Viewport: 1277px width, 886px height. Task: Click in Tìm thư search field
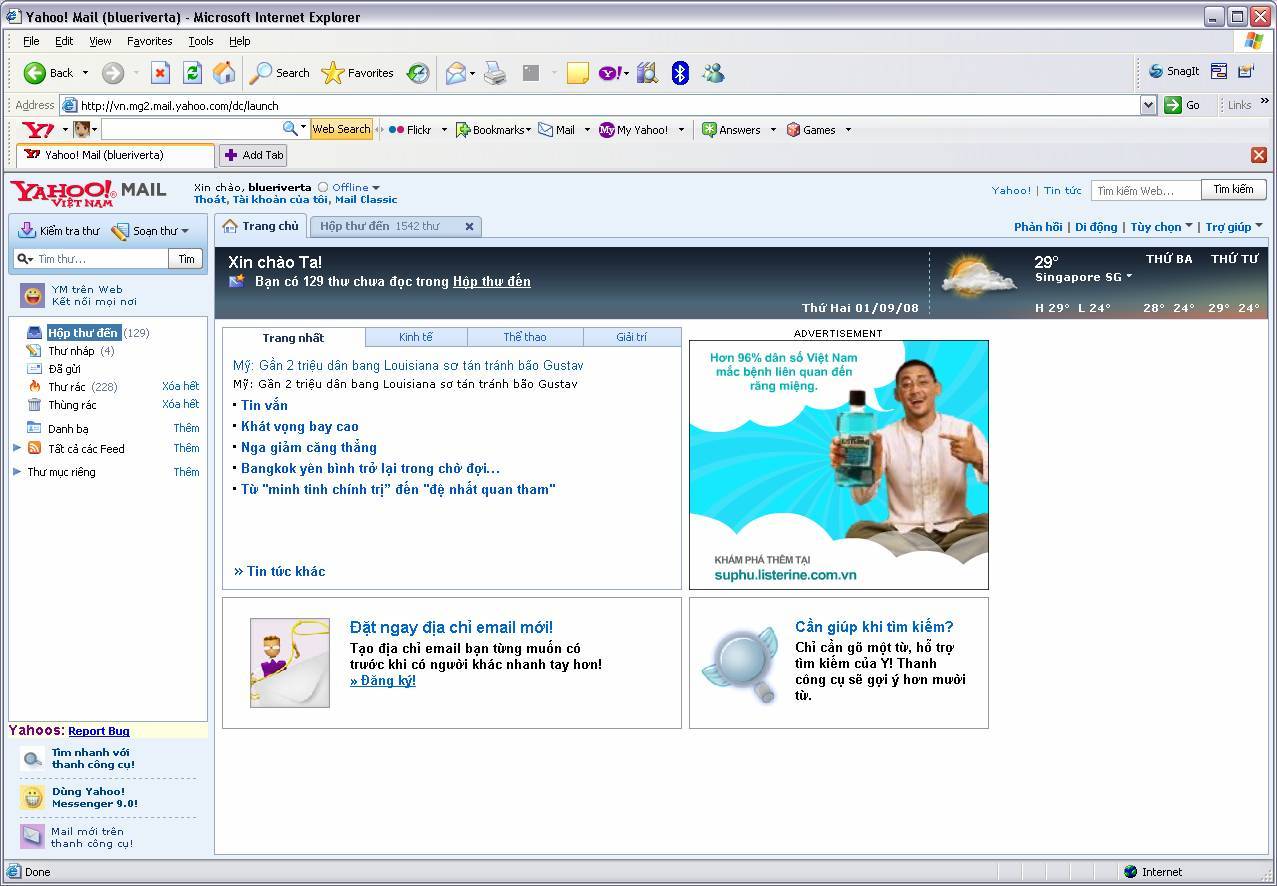[x=102, y=259]
